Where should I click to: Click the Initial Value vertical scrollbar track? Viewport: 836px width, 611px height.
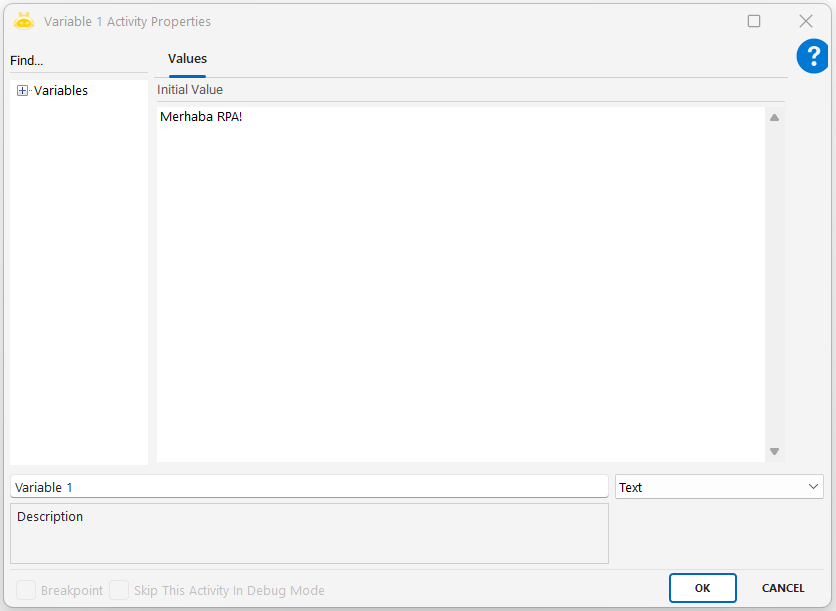[774, 285]
